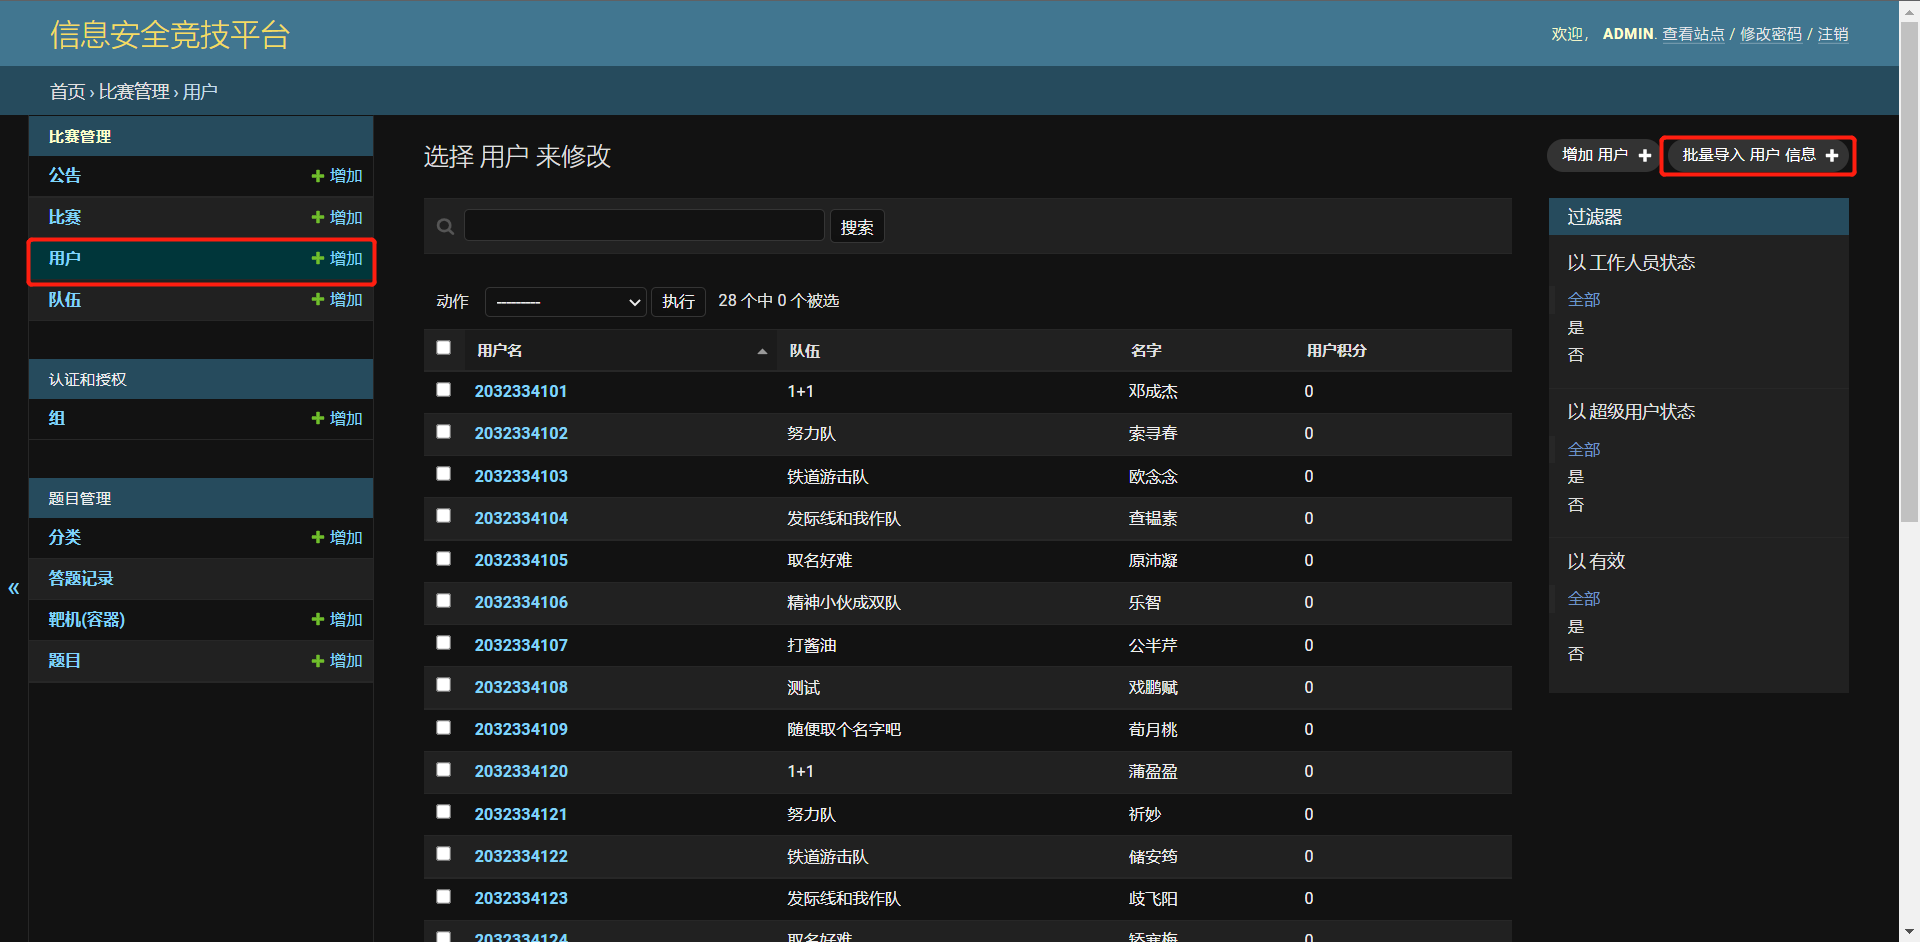Image resolution: width=1920 pixels, height=942 pixels.
Task: Click the 认证和授权 section header
Action: [88, 379]
